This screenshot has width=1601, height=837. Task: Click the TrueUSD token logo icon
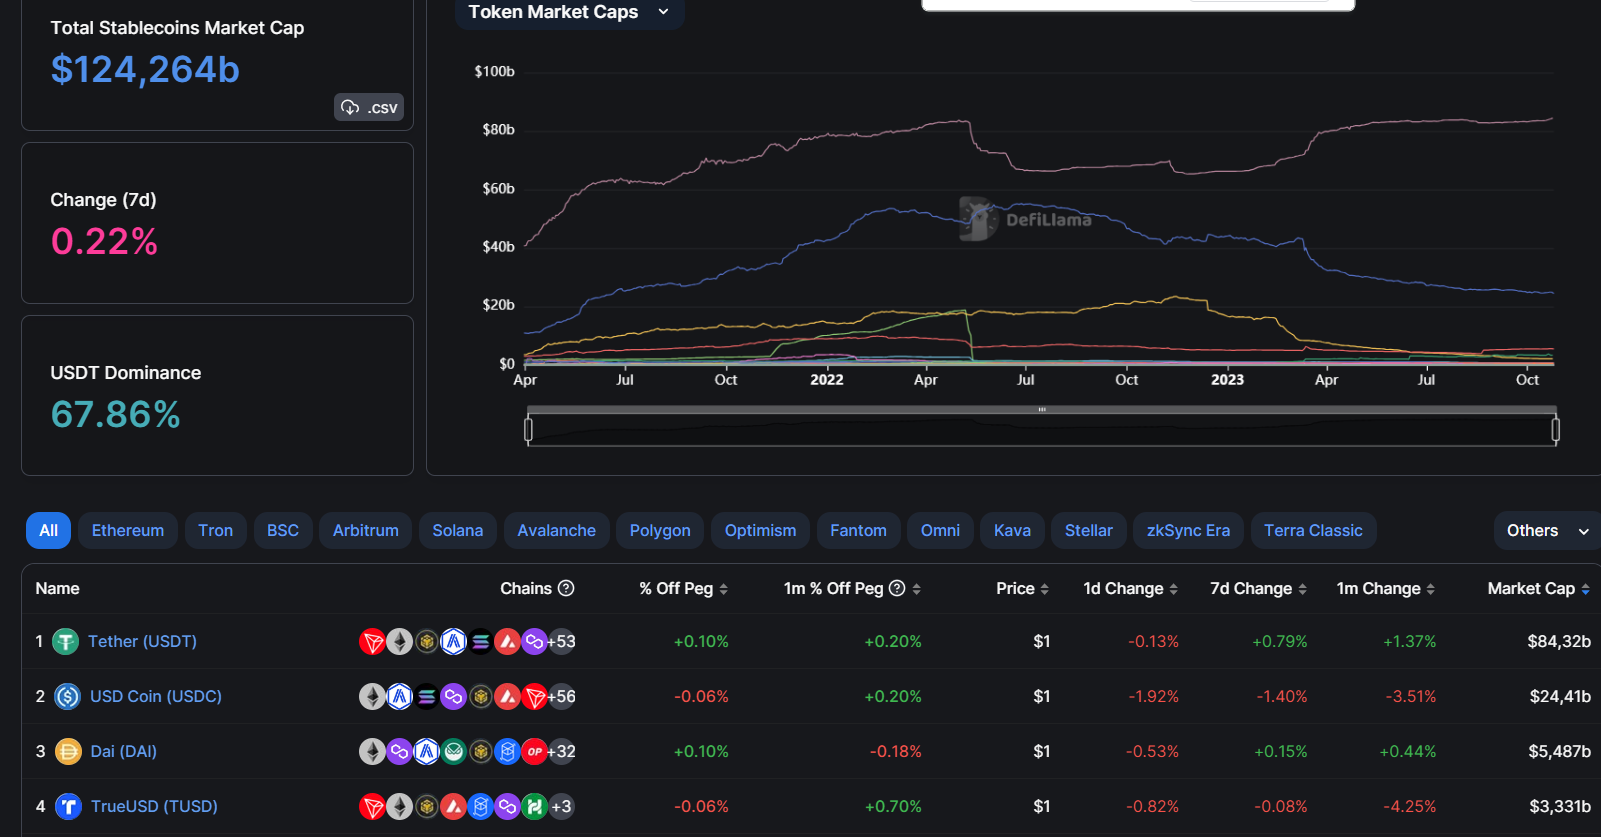click(68, 806)
